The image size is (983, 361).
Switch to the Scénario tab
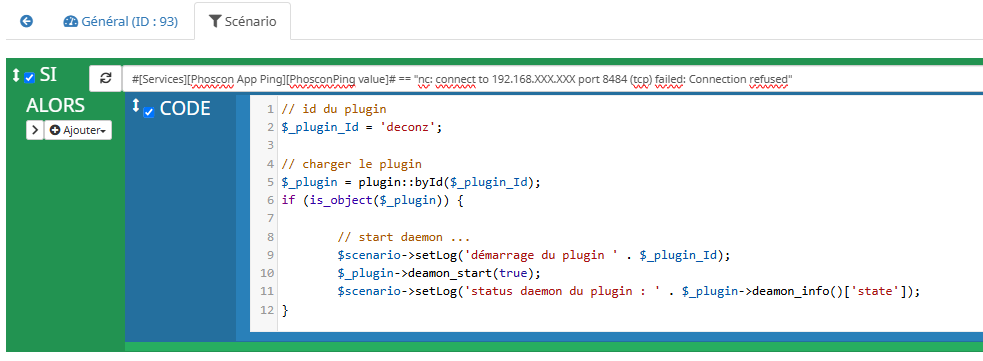pos(242,21)
